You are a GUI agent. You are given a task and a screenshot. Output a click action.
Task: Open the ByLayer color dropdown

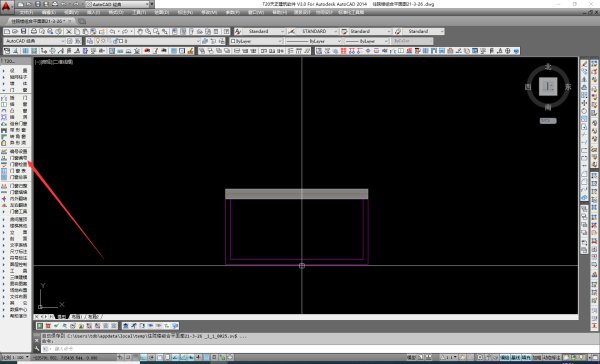[x=256, y=41]
